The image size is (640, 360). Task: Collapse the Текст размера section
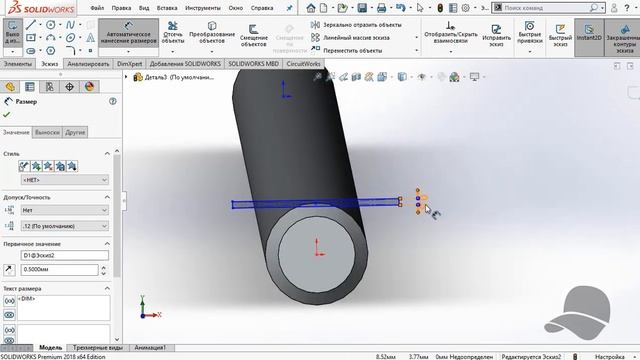click(107, 289)
